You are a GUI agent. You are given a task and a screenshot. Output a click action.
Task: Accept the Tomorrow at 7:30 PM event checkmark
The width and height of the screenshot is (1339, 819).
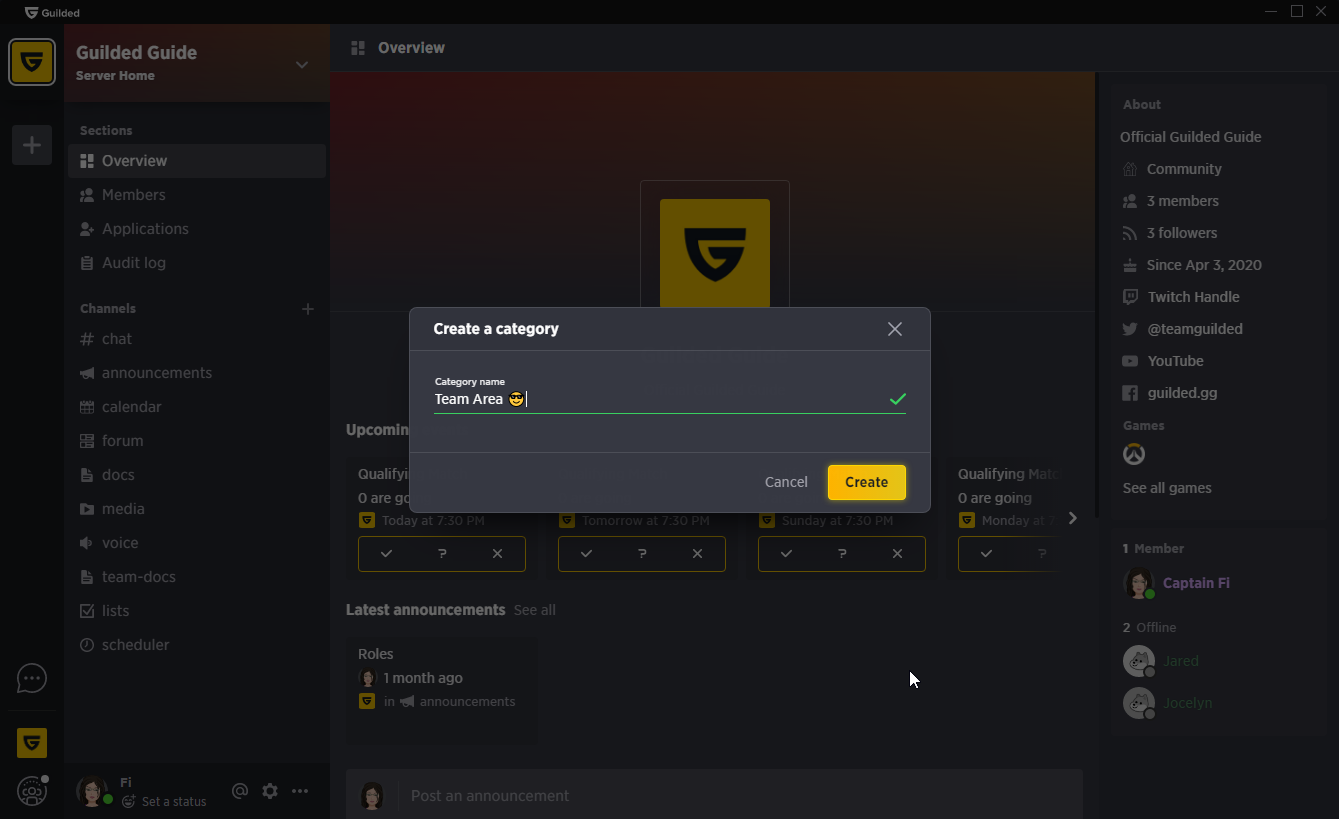[x=586, y=554]
